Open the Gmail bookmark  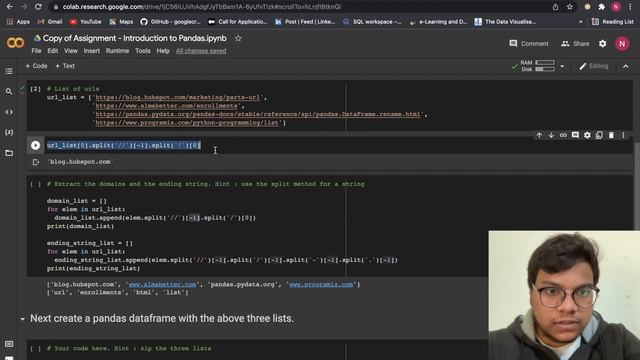click(x=50, y=22)
